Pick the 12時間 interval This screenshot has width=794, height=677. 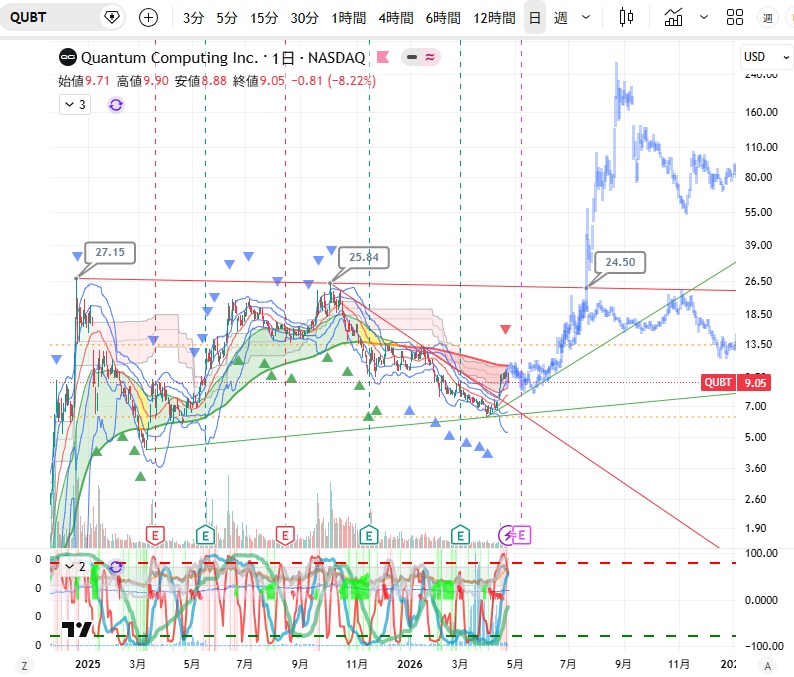(x=494, y=18)
